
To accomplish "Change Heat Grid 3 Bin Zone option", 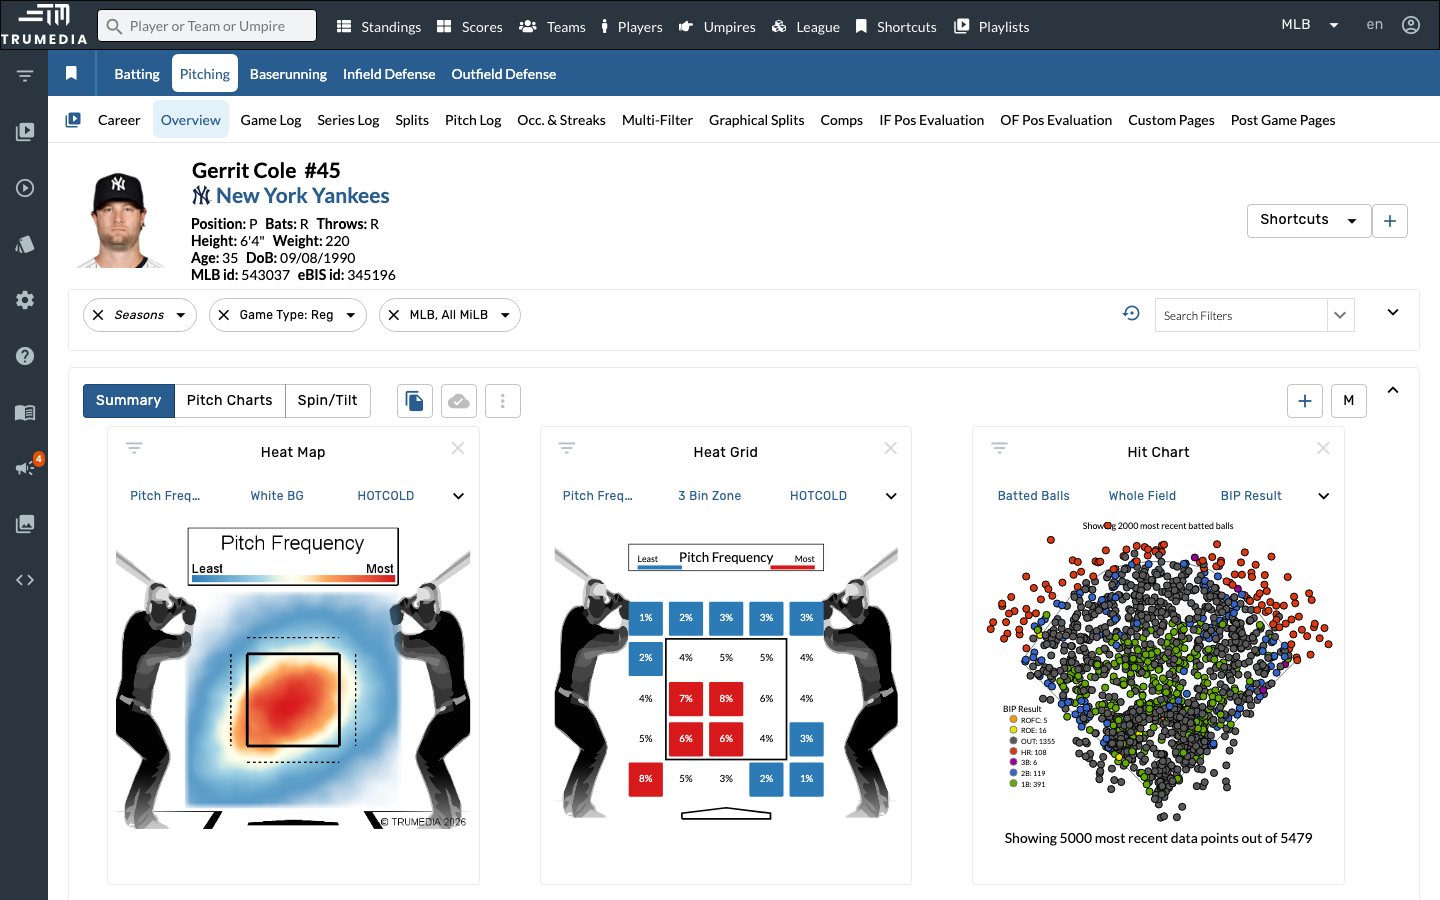I will 710,496.
